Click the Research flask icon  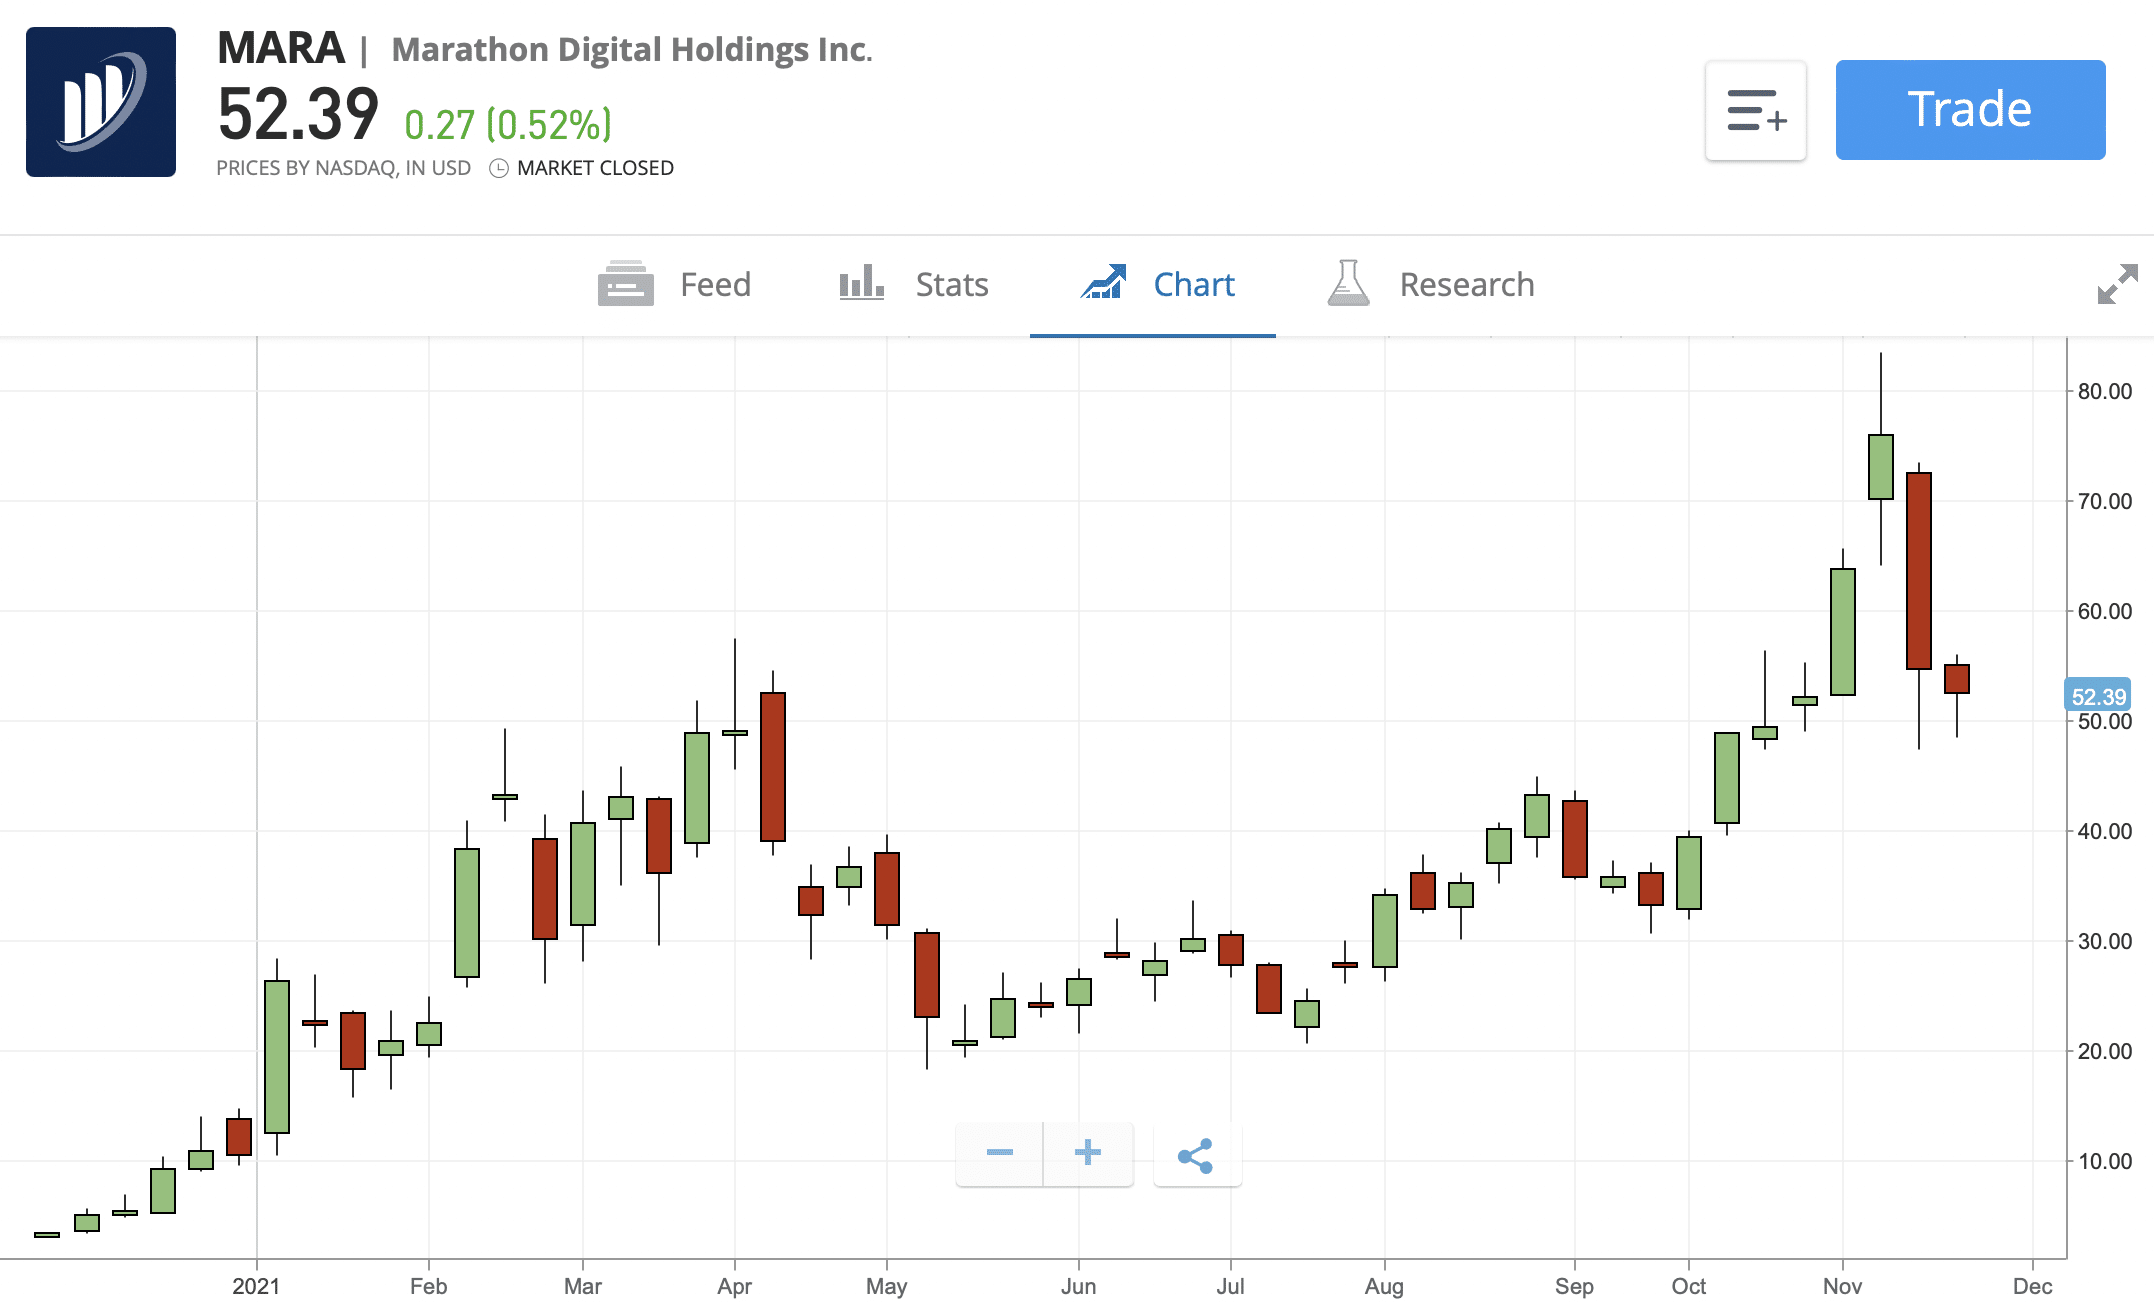[1348, 283]
